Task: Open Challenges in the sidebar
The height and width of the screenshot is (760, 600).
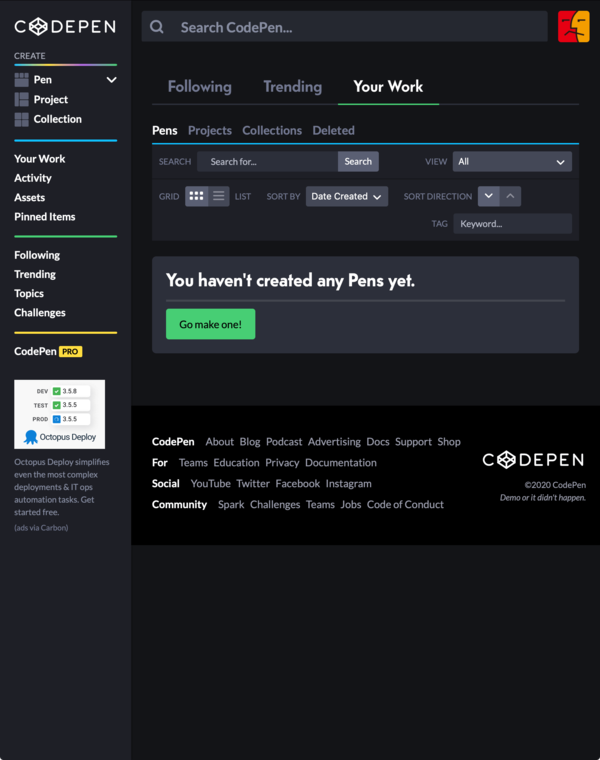Action: (40, 313)
